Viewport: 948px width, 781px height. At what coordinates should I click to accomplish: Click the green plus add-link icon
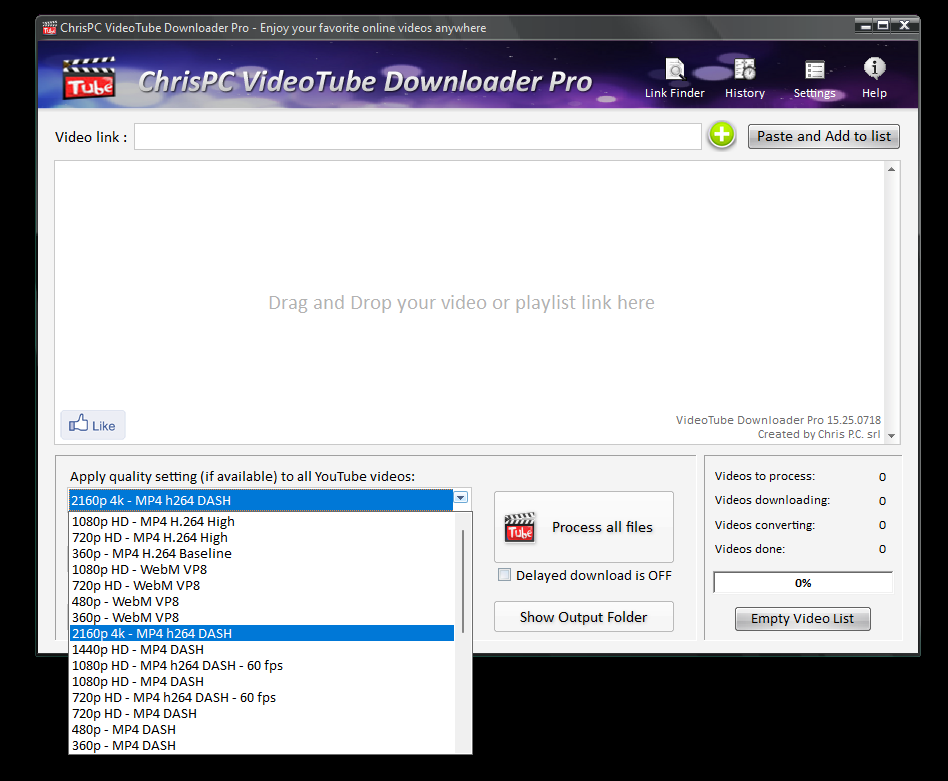point(722,135)
